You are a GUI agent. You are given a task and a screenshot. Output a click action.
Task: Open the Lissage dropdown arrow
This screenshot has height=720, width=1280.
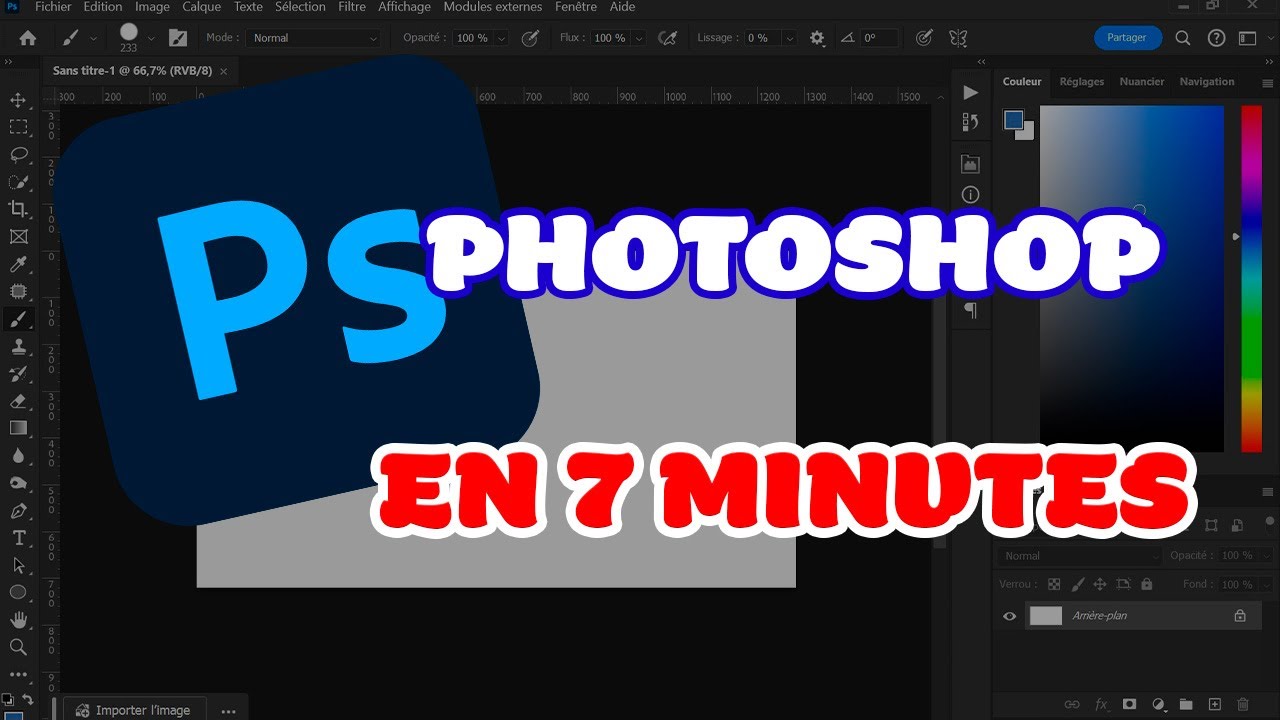click(x=789, y=38)
